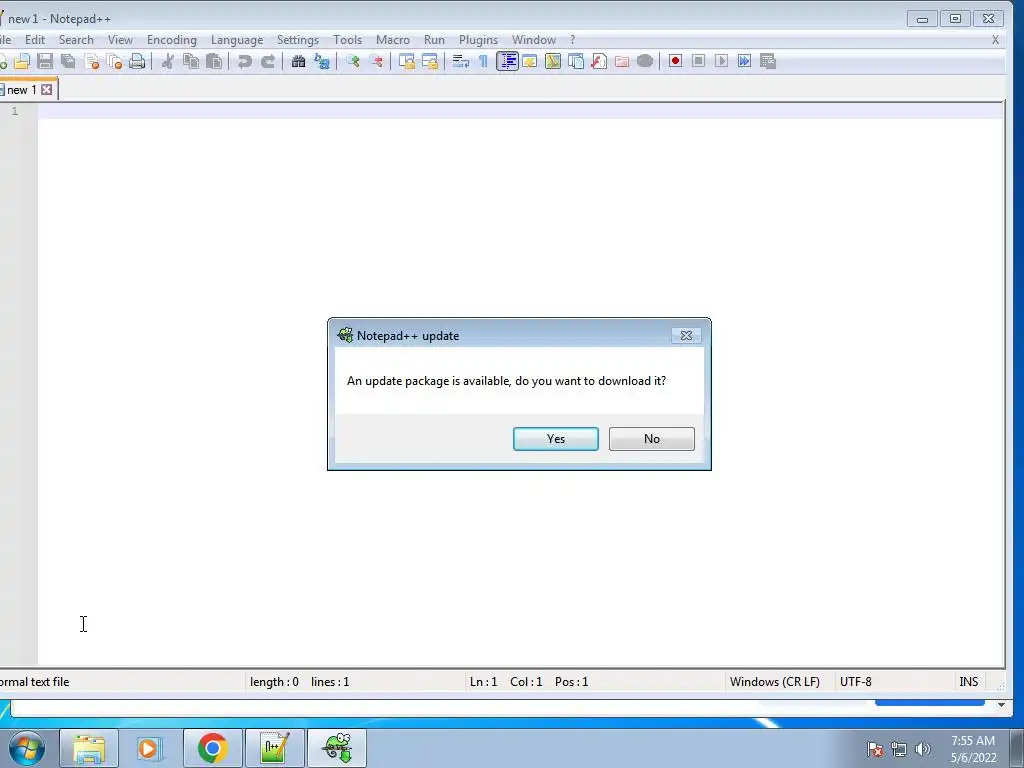1024x768 pixels.
Task: Click the Paste toolbar icon
Action: (x=214, y=61)
